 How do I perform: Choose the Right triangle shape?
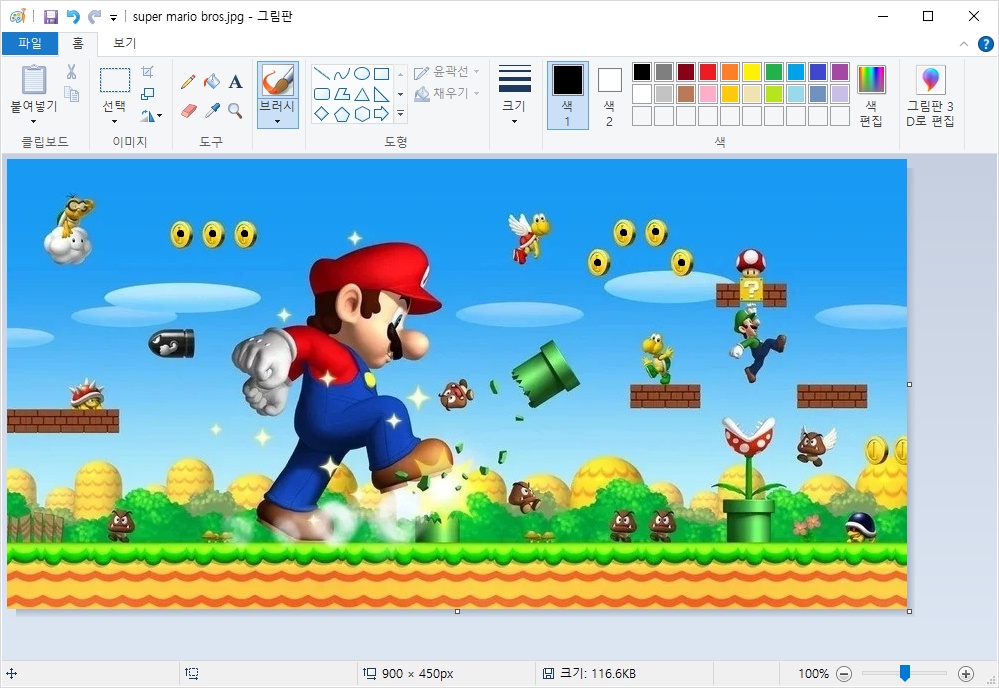point(382,94)
